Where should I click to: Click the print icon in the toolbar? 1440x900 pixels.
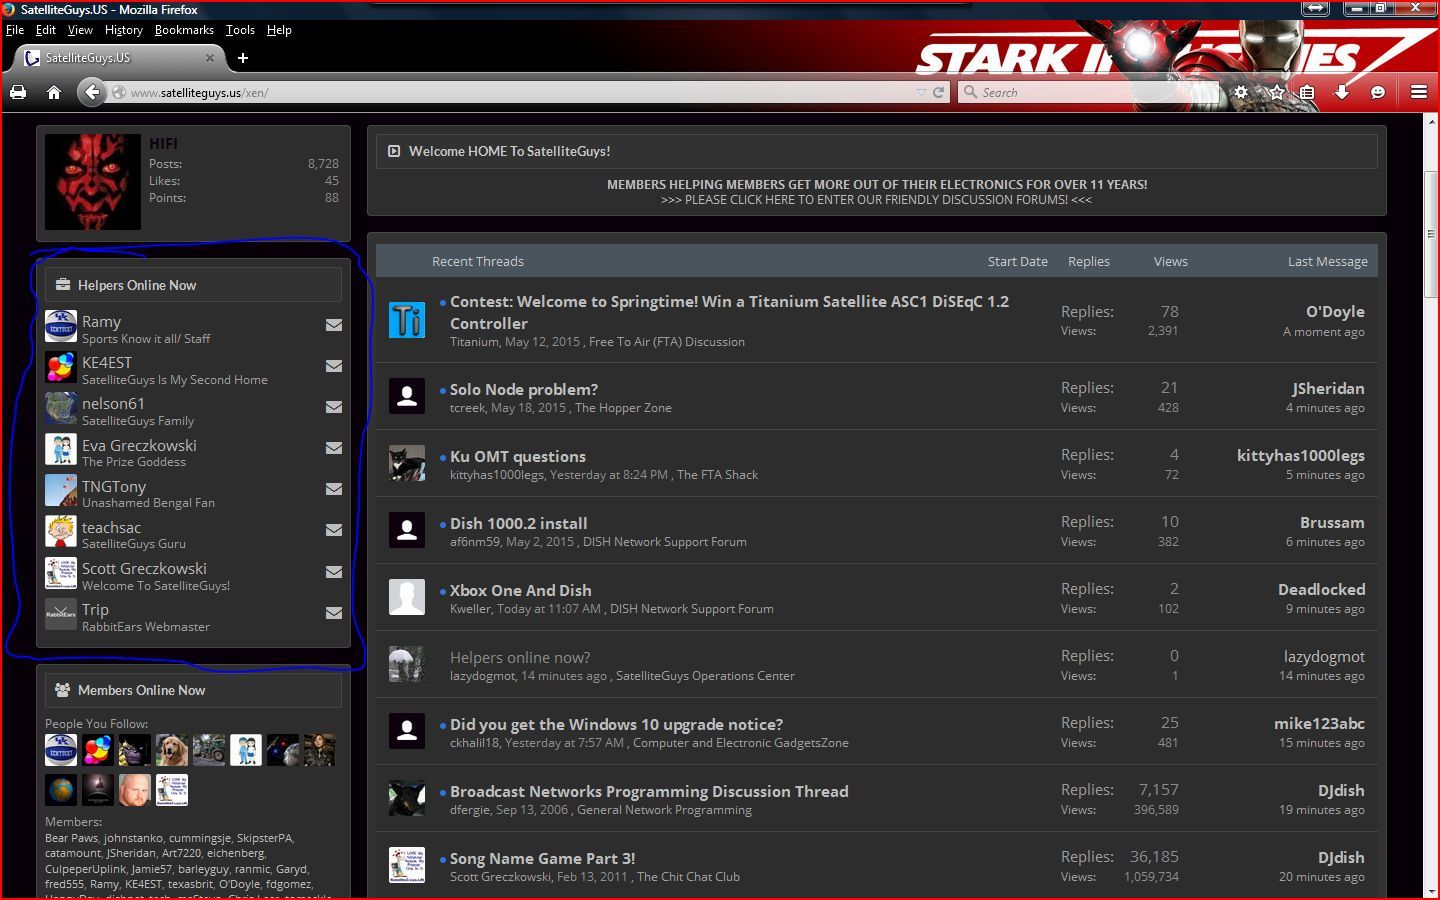[18, 92]
